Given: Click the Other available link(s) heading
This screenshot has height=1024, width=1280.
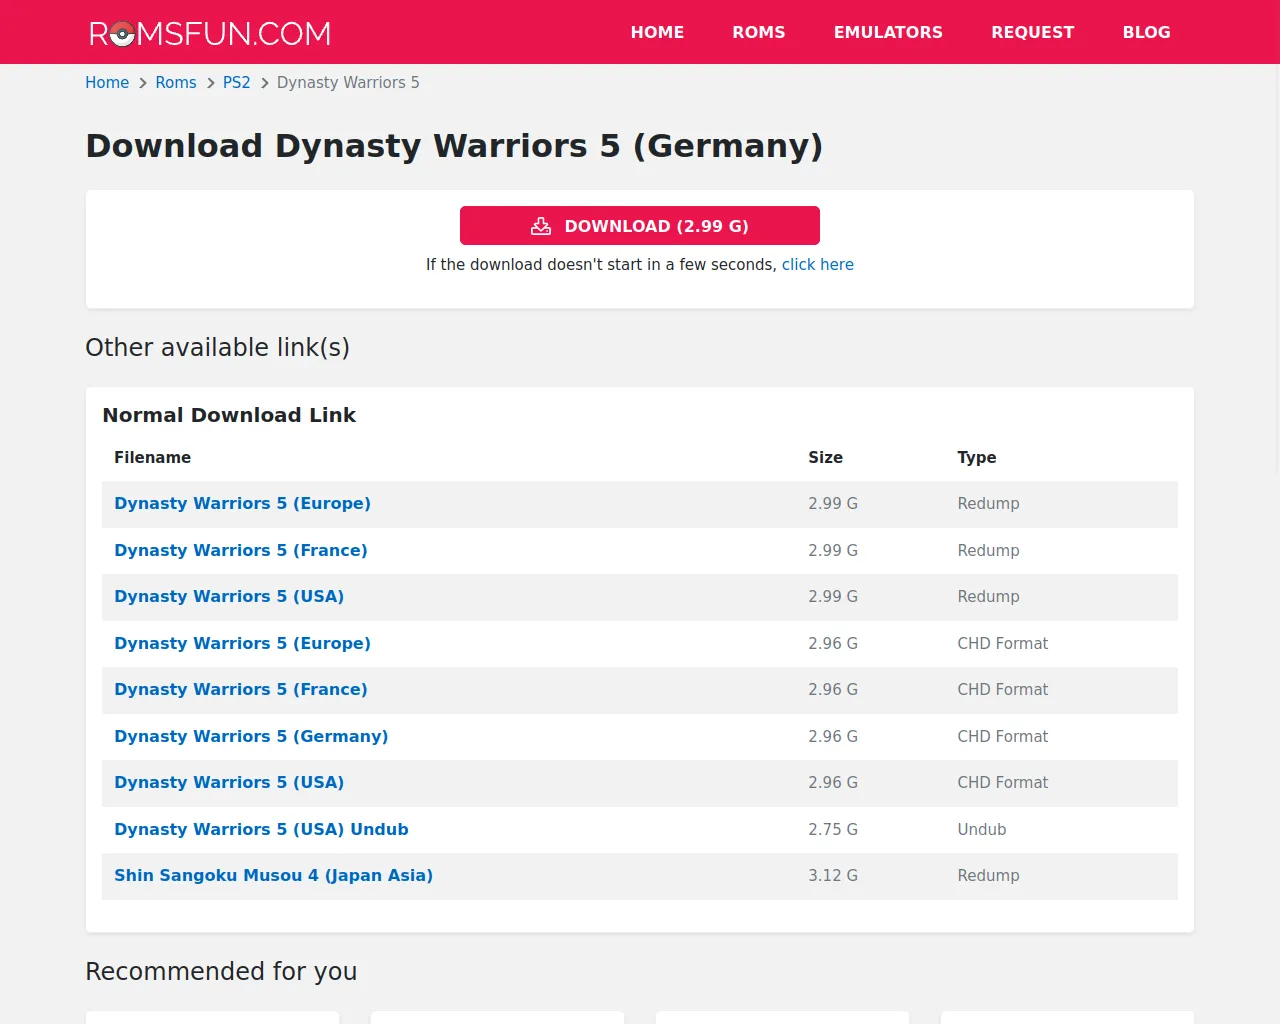Looking at the screenshot, I should click(x=218, y=348).
